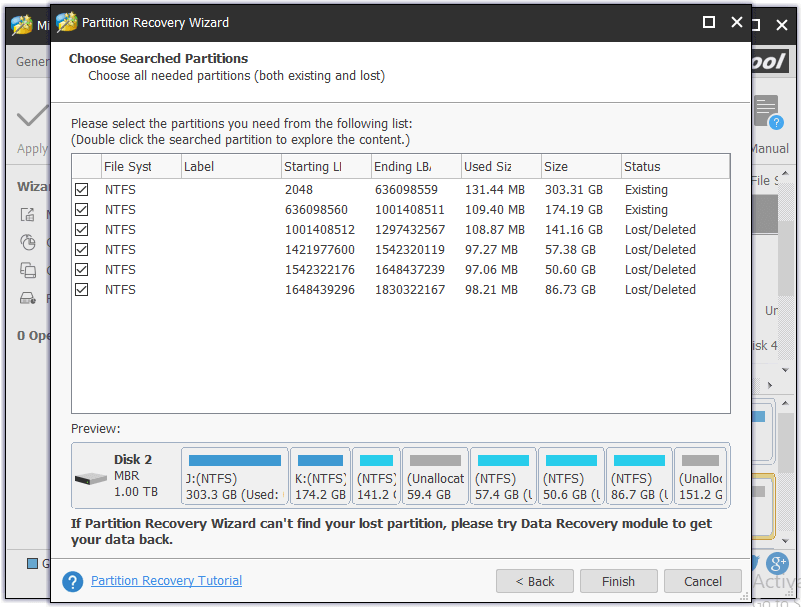Select the 59.4 GB Unallocated preview block
This screenshot has width=801, height=607.
point(435,476)
